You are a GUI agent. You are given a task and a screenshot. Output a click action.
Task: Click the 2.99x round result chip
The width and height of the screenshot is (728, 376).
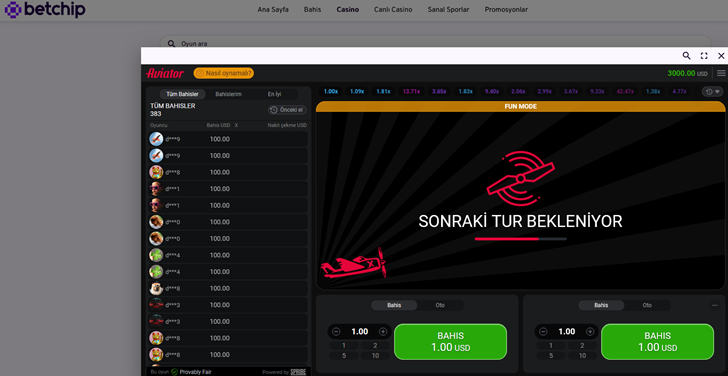point(545,91)
